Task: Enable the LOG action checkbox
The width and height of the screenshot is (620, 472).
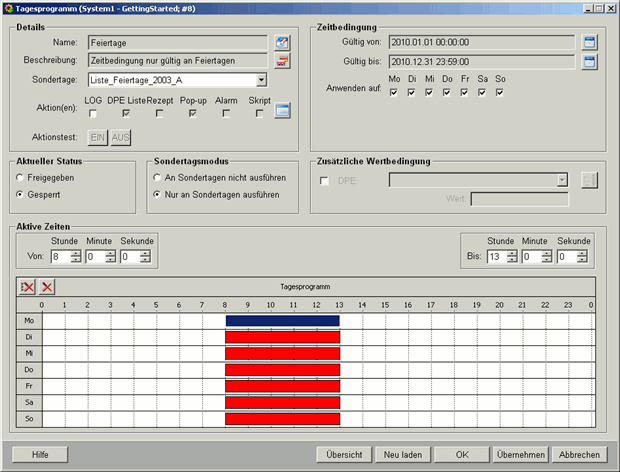Action: 93,113
